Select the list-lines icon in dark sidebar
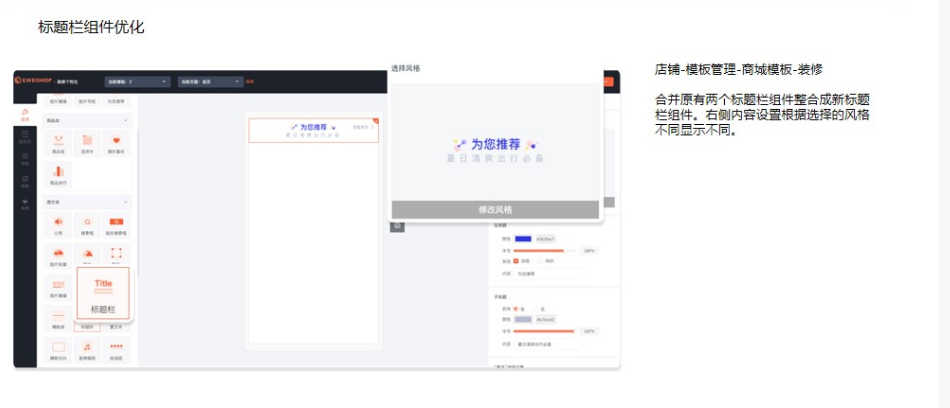The height and width of the screenshot is (408, 950). (25, 181)
